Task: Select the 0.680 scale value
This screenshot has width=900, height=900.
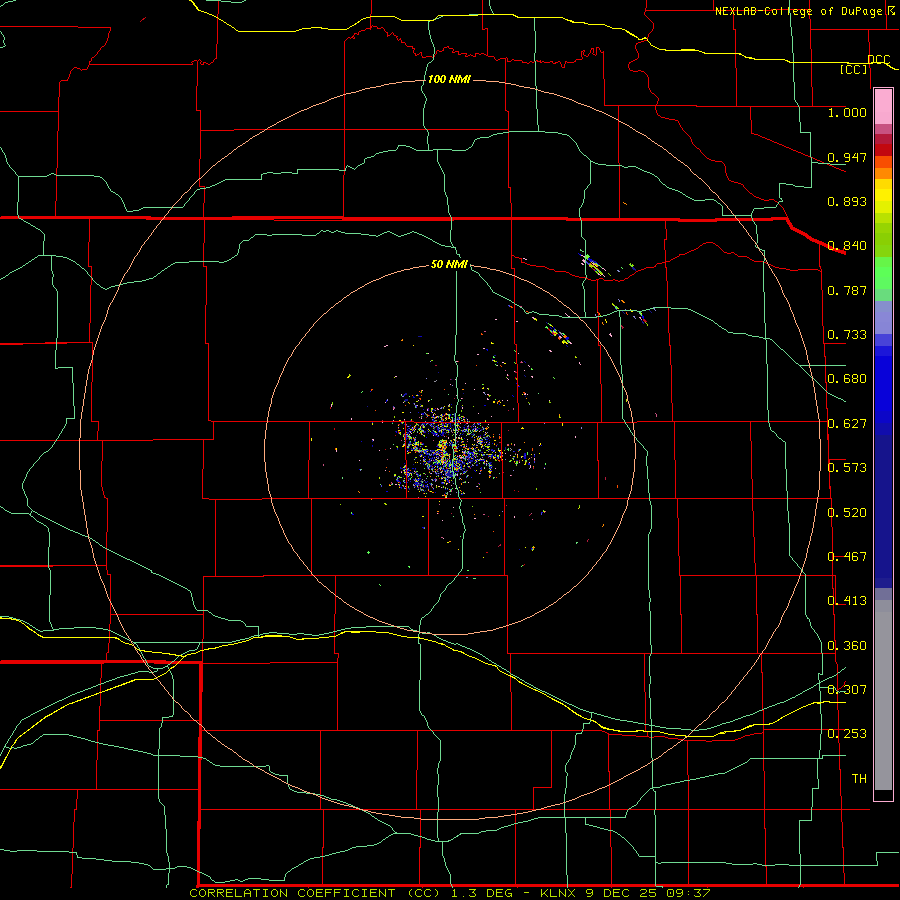Action: coord(847,379)
